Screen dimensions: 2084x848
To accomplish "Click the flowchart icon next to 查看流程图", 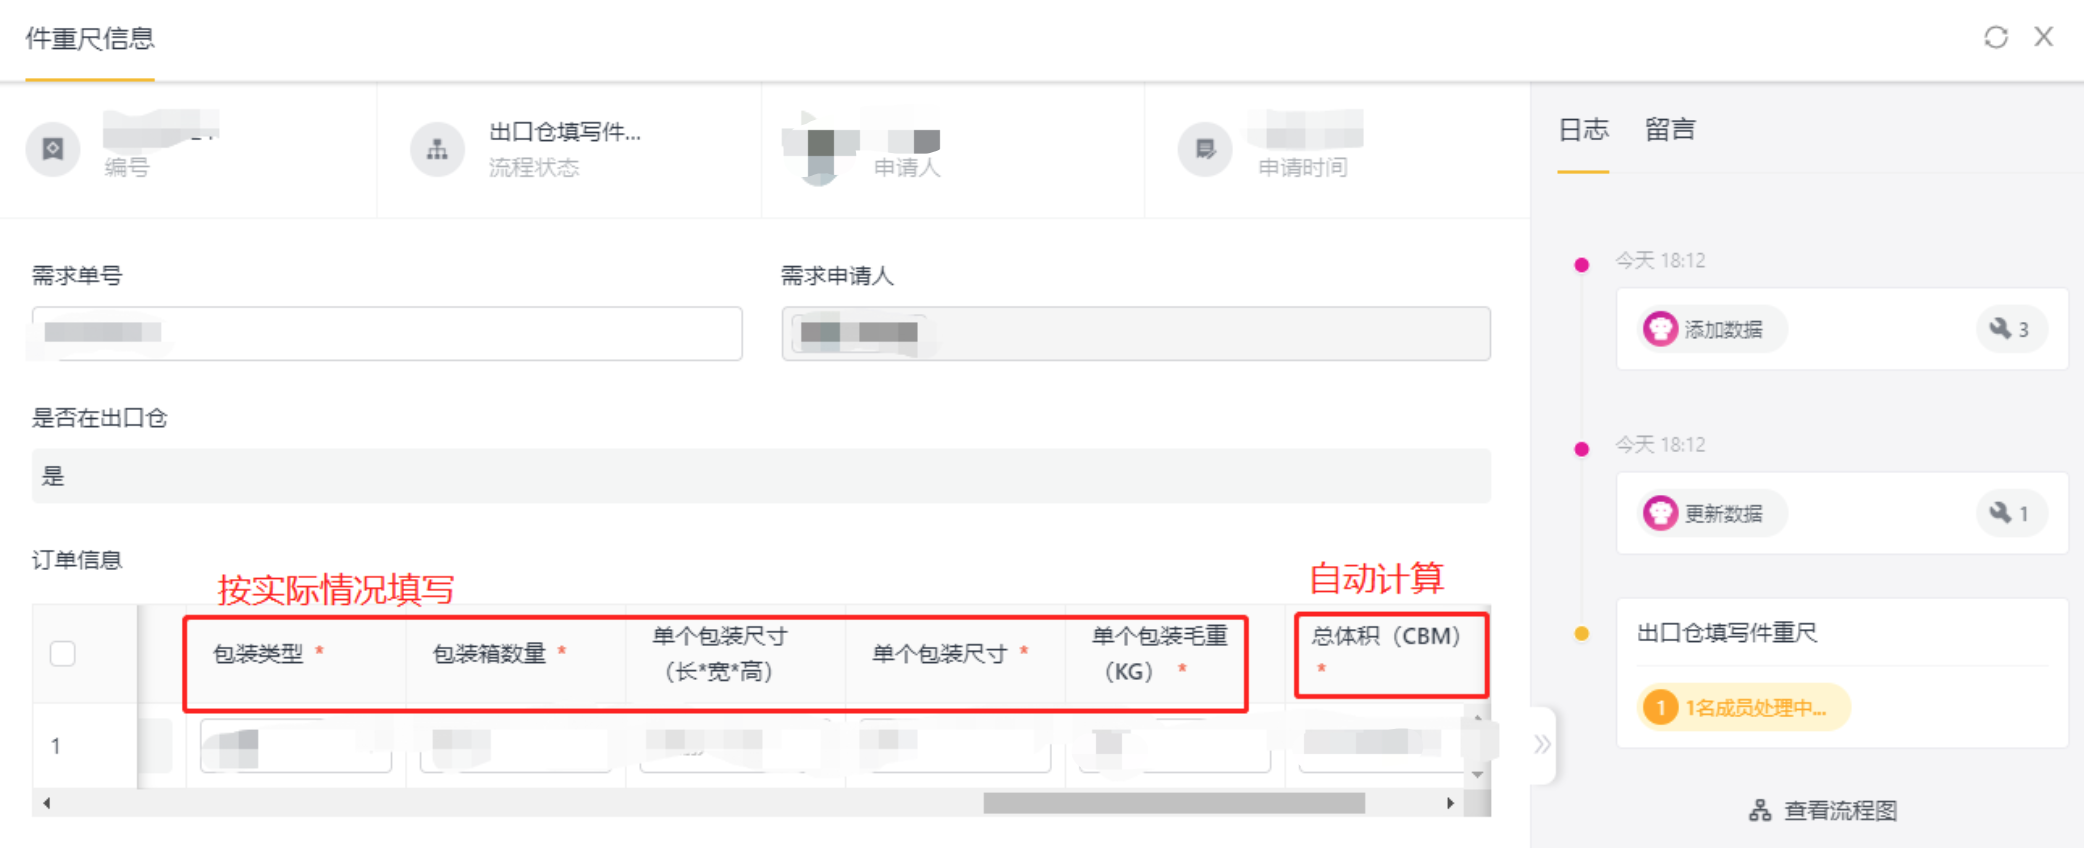I will (1760, 810).
